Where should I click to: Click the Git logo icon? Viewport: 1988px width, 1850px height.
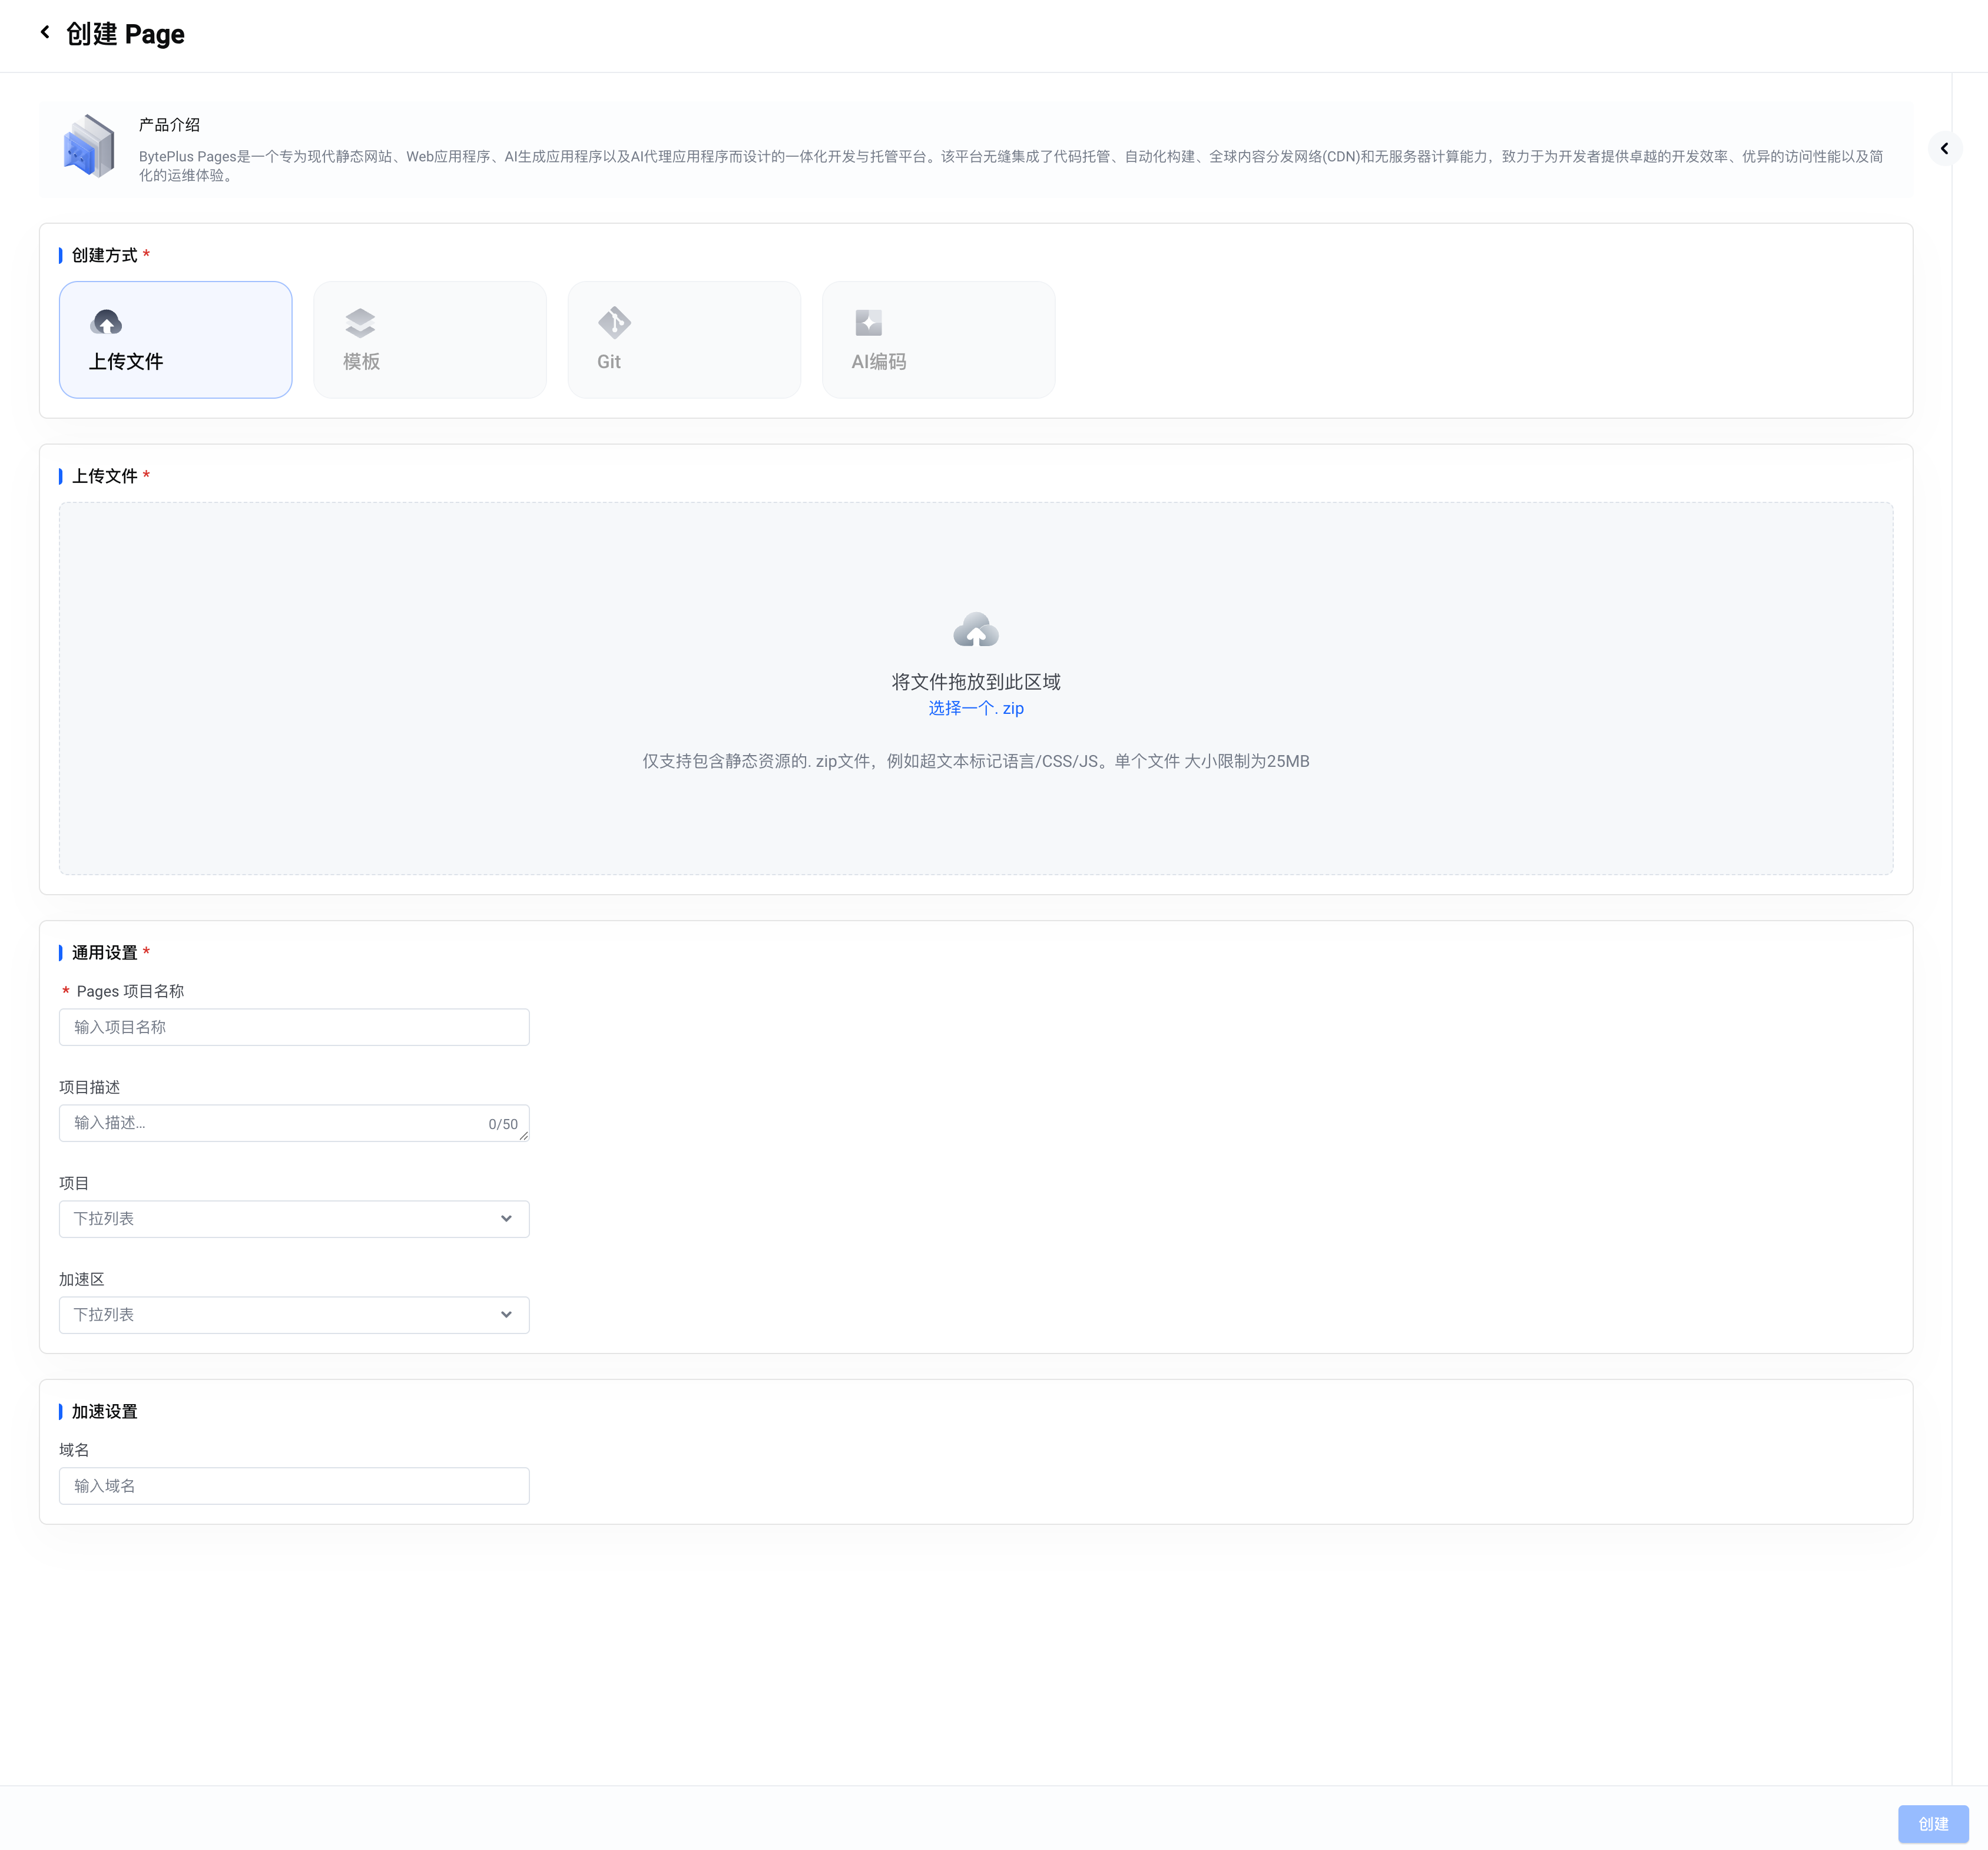614,322
